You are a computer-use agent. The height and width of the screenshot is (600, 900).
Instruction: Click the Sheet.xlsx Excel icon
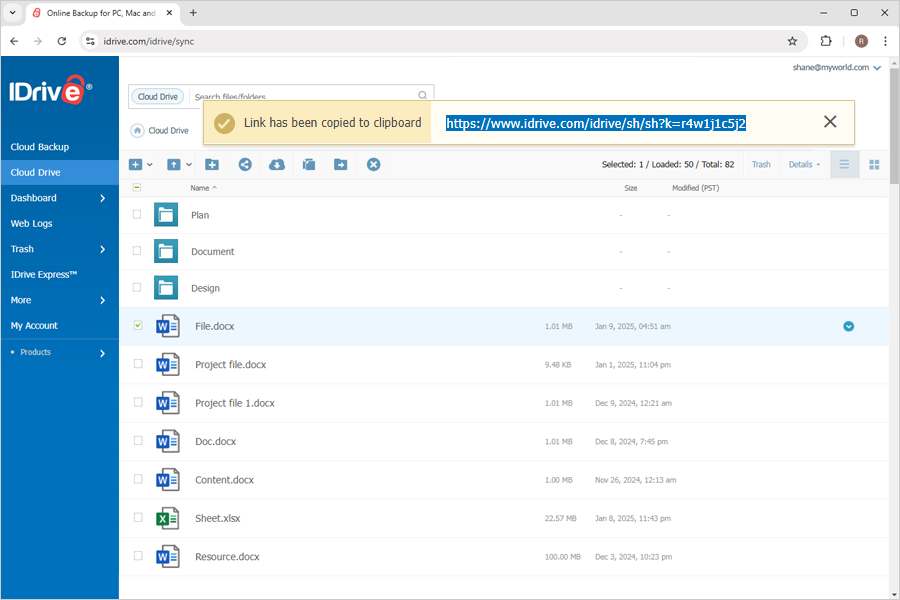(168, 518)
